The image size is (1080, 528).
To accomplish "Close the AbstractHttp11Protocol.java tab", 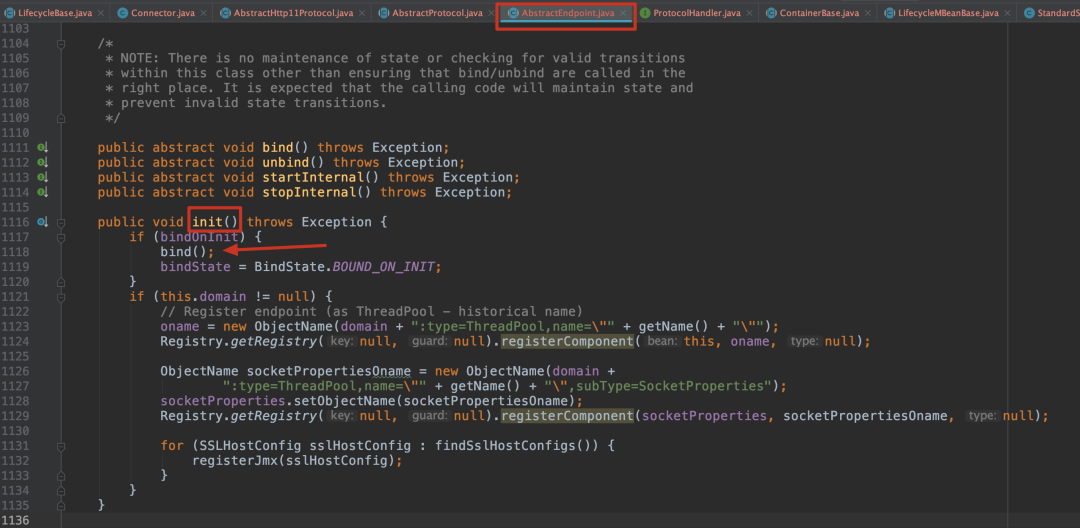I will (x=362, y=13).
